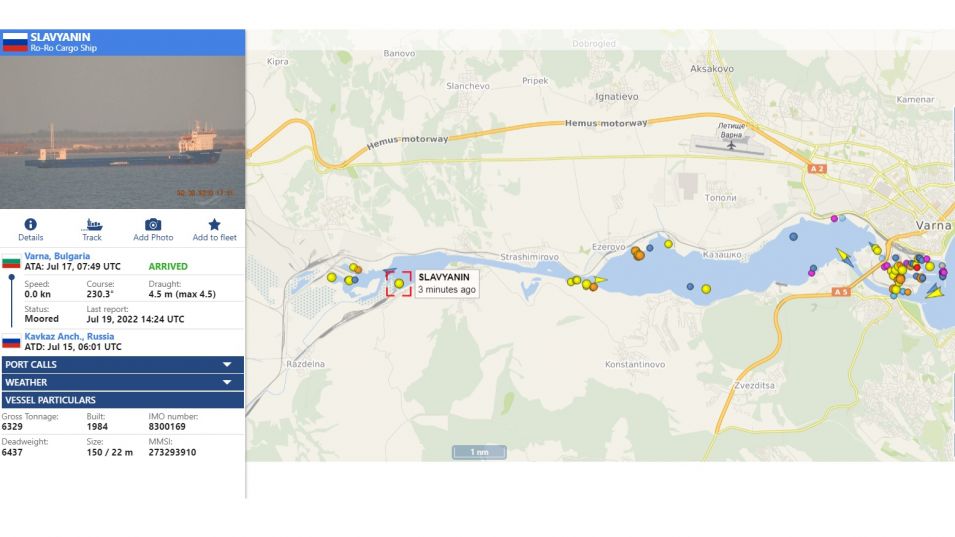Image resolution: width=955 pixels, height=537 pixels.
Task: Click the 1 nm map scale bar
Action: (479, 452)
